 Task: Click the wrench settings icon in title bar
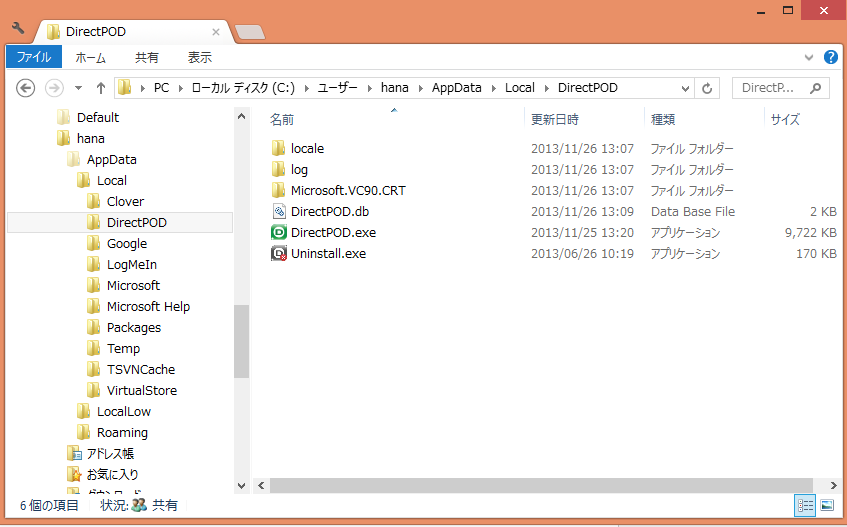tap(17, 28)
